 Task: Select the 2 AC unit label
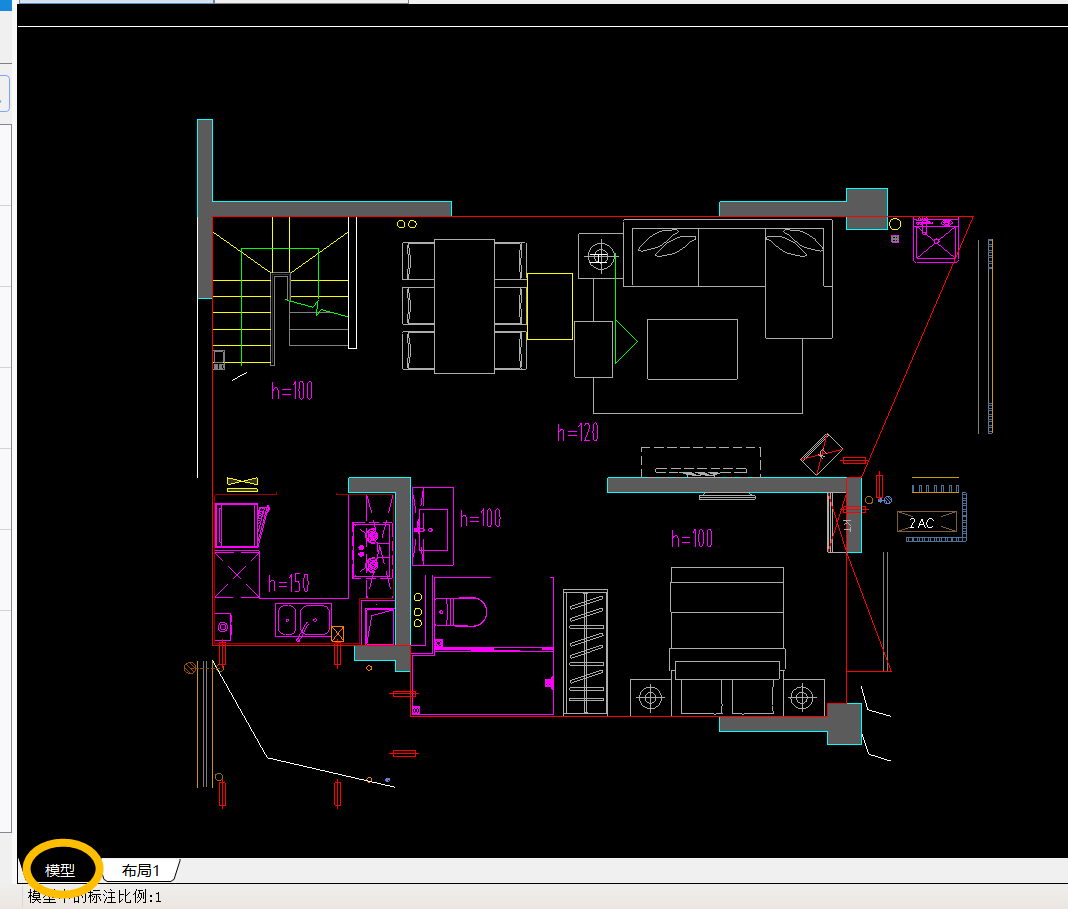(927, 522)
